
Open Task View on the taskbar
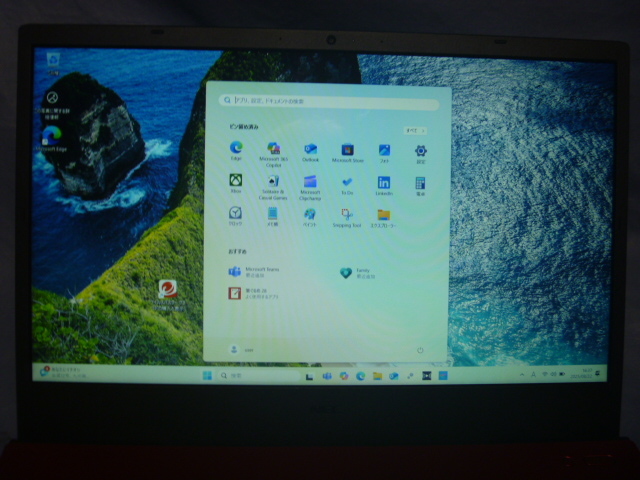point(309,376)
